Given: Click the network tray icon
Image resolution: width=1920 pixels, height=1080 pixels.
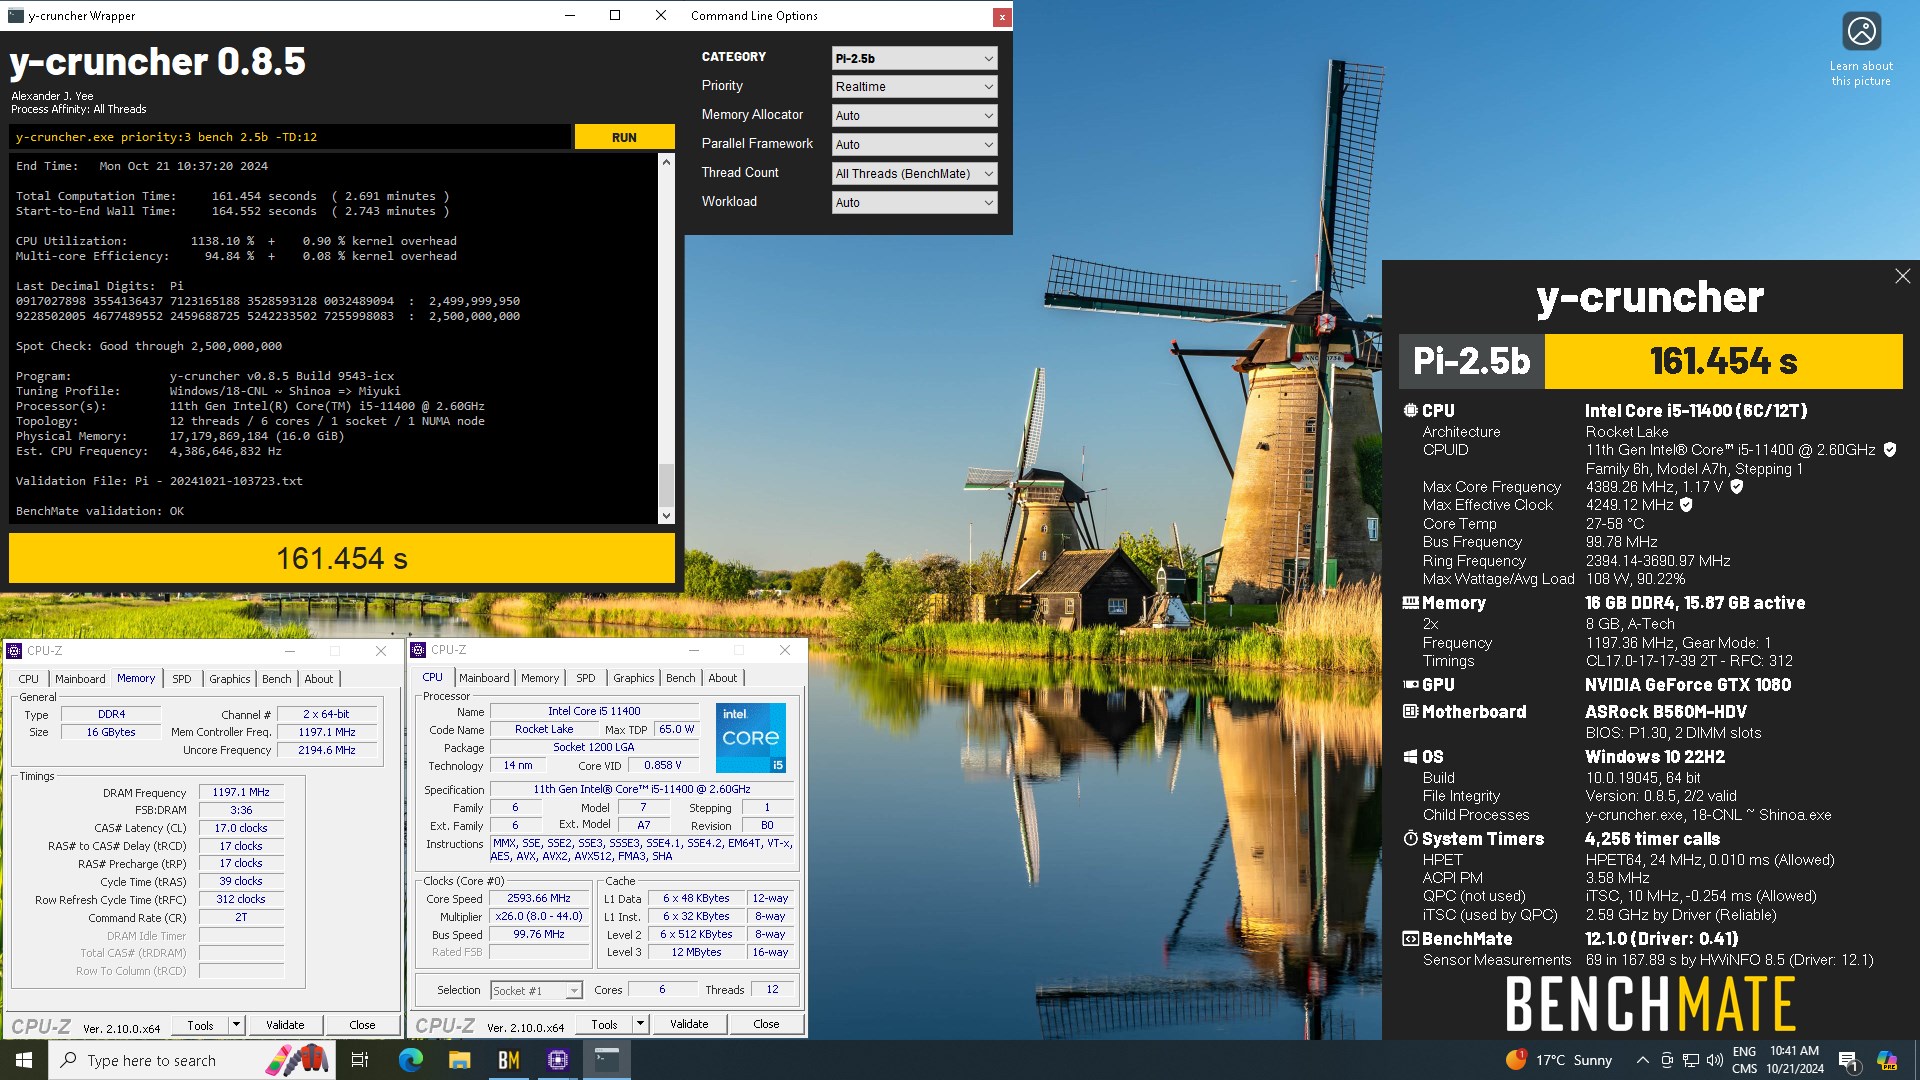Looking at the screenshot, I should click(1690, 1060).
